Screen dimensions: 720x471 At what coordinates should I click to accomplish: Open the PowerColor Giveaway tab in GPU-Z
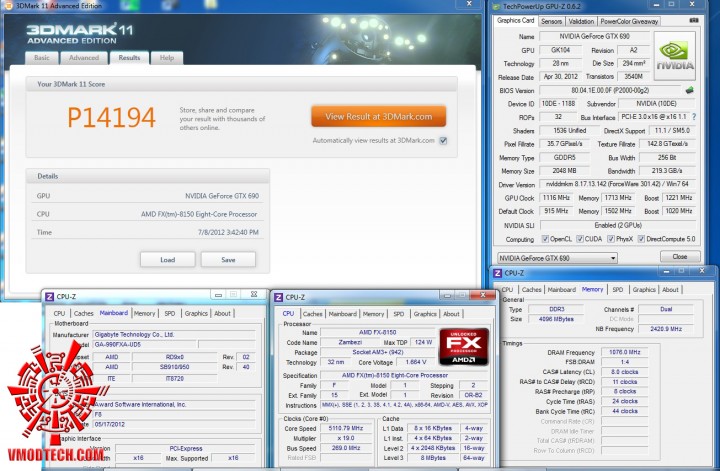[x=629, y=22]
